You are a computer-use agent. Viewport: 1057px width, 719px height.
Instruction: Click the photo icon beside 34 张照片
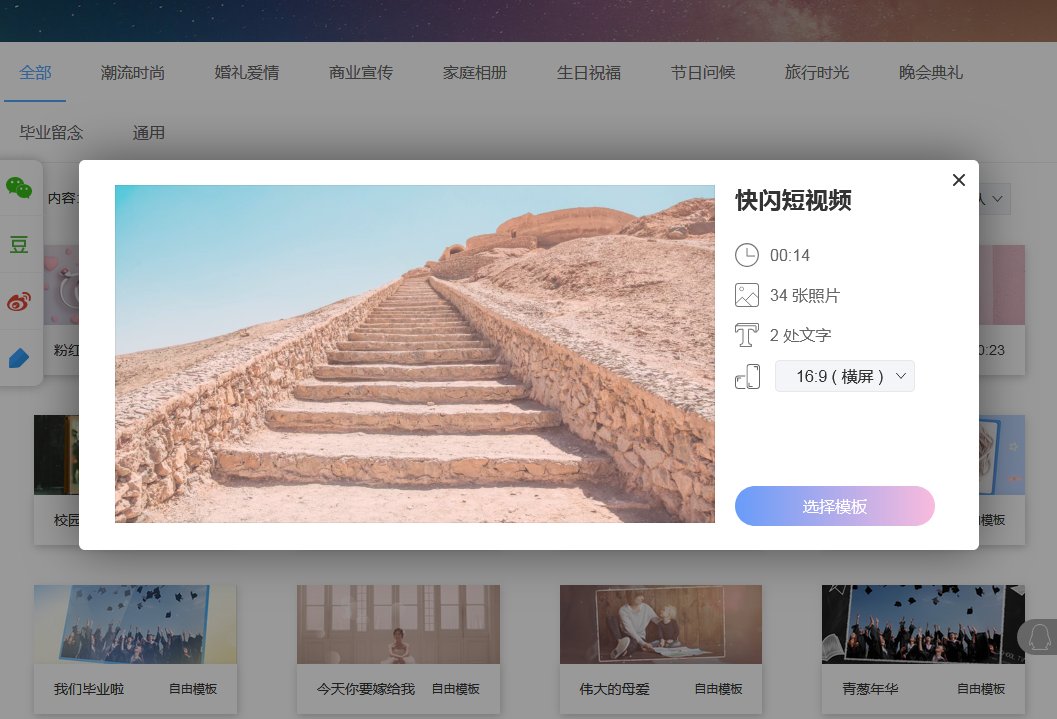point(747,295)
